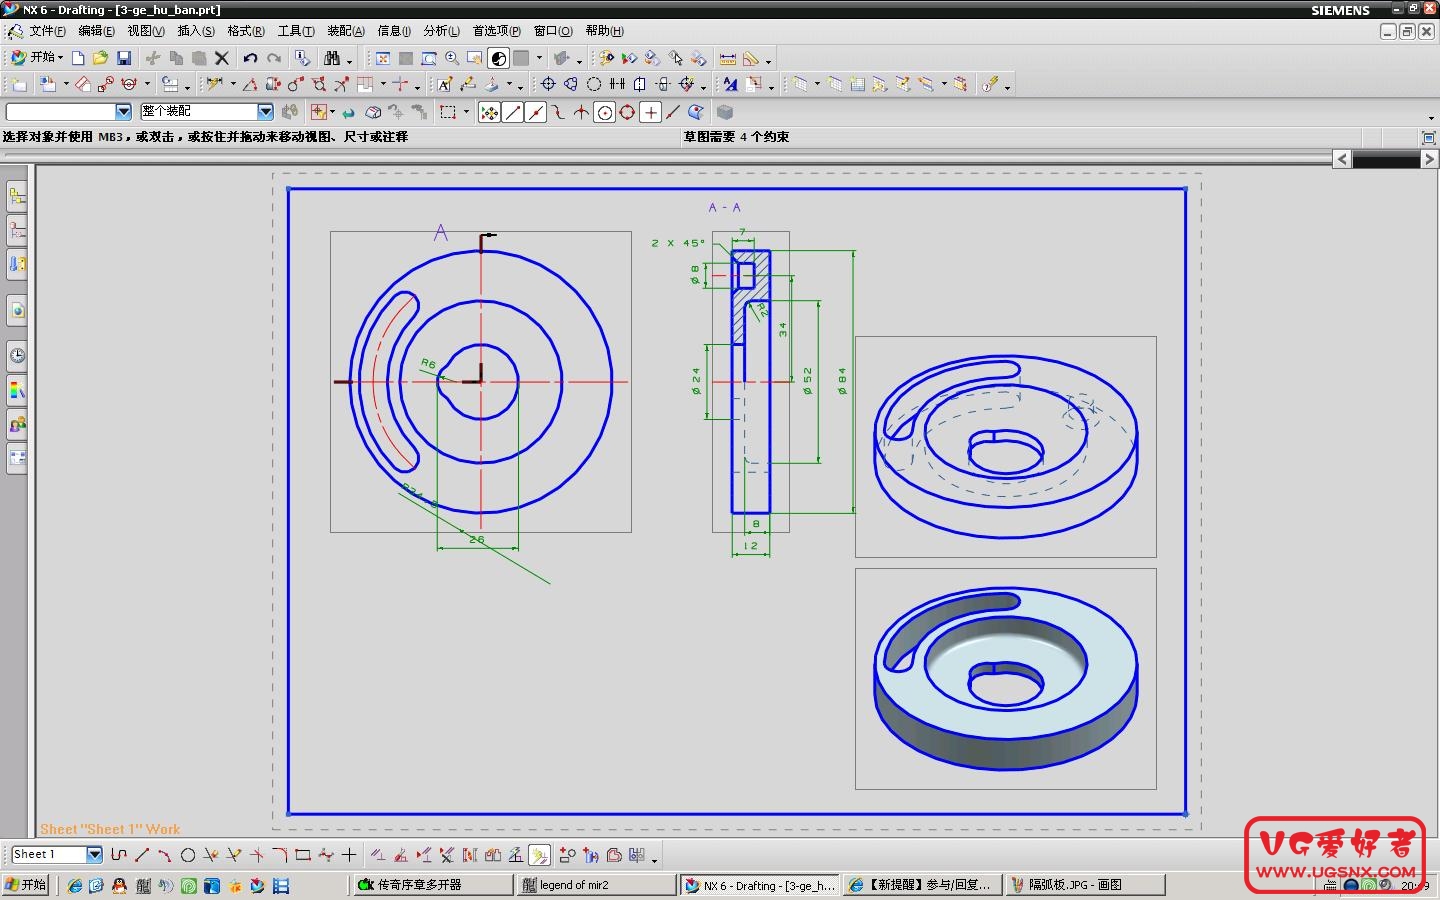
Task: Open the 文件(F) menu
Action: [x=47, y=31]
